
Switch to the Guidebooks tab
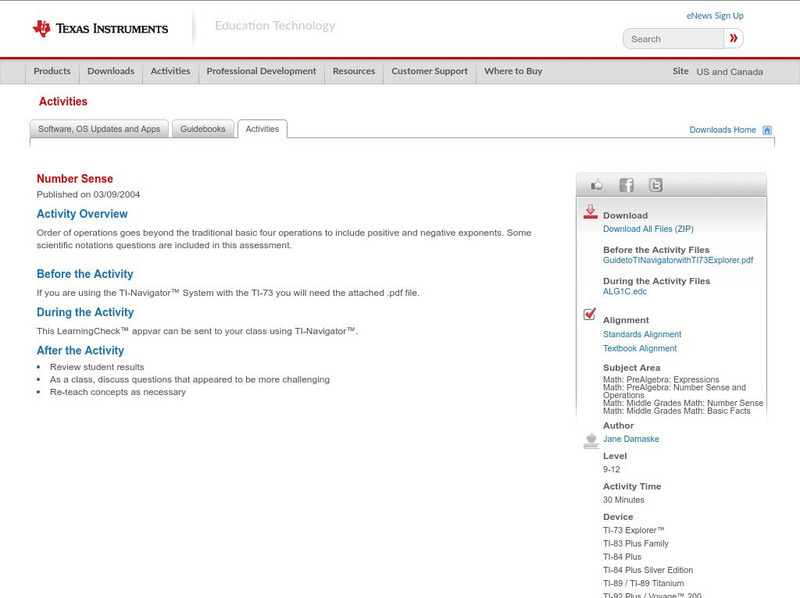(203, 129)
